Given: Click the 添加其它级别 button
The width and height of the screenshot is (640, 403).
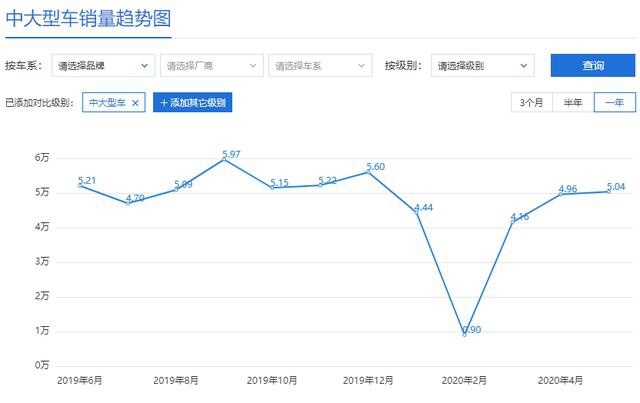Looking at the screenshot, I should 193,102.
